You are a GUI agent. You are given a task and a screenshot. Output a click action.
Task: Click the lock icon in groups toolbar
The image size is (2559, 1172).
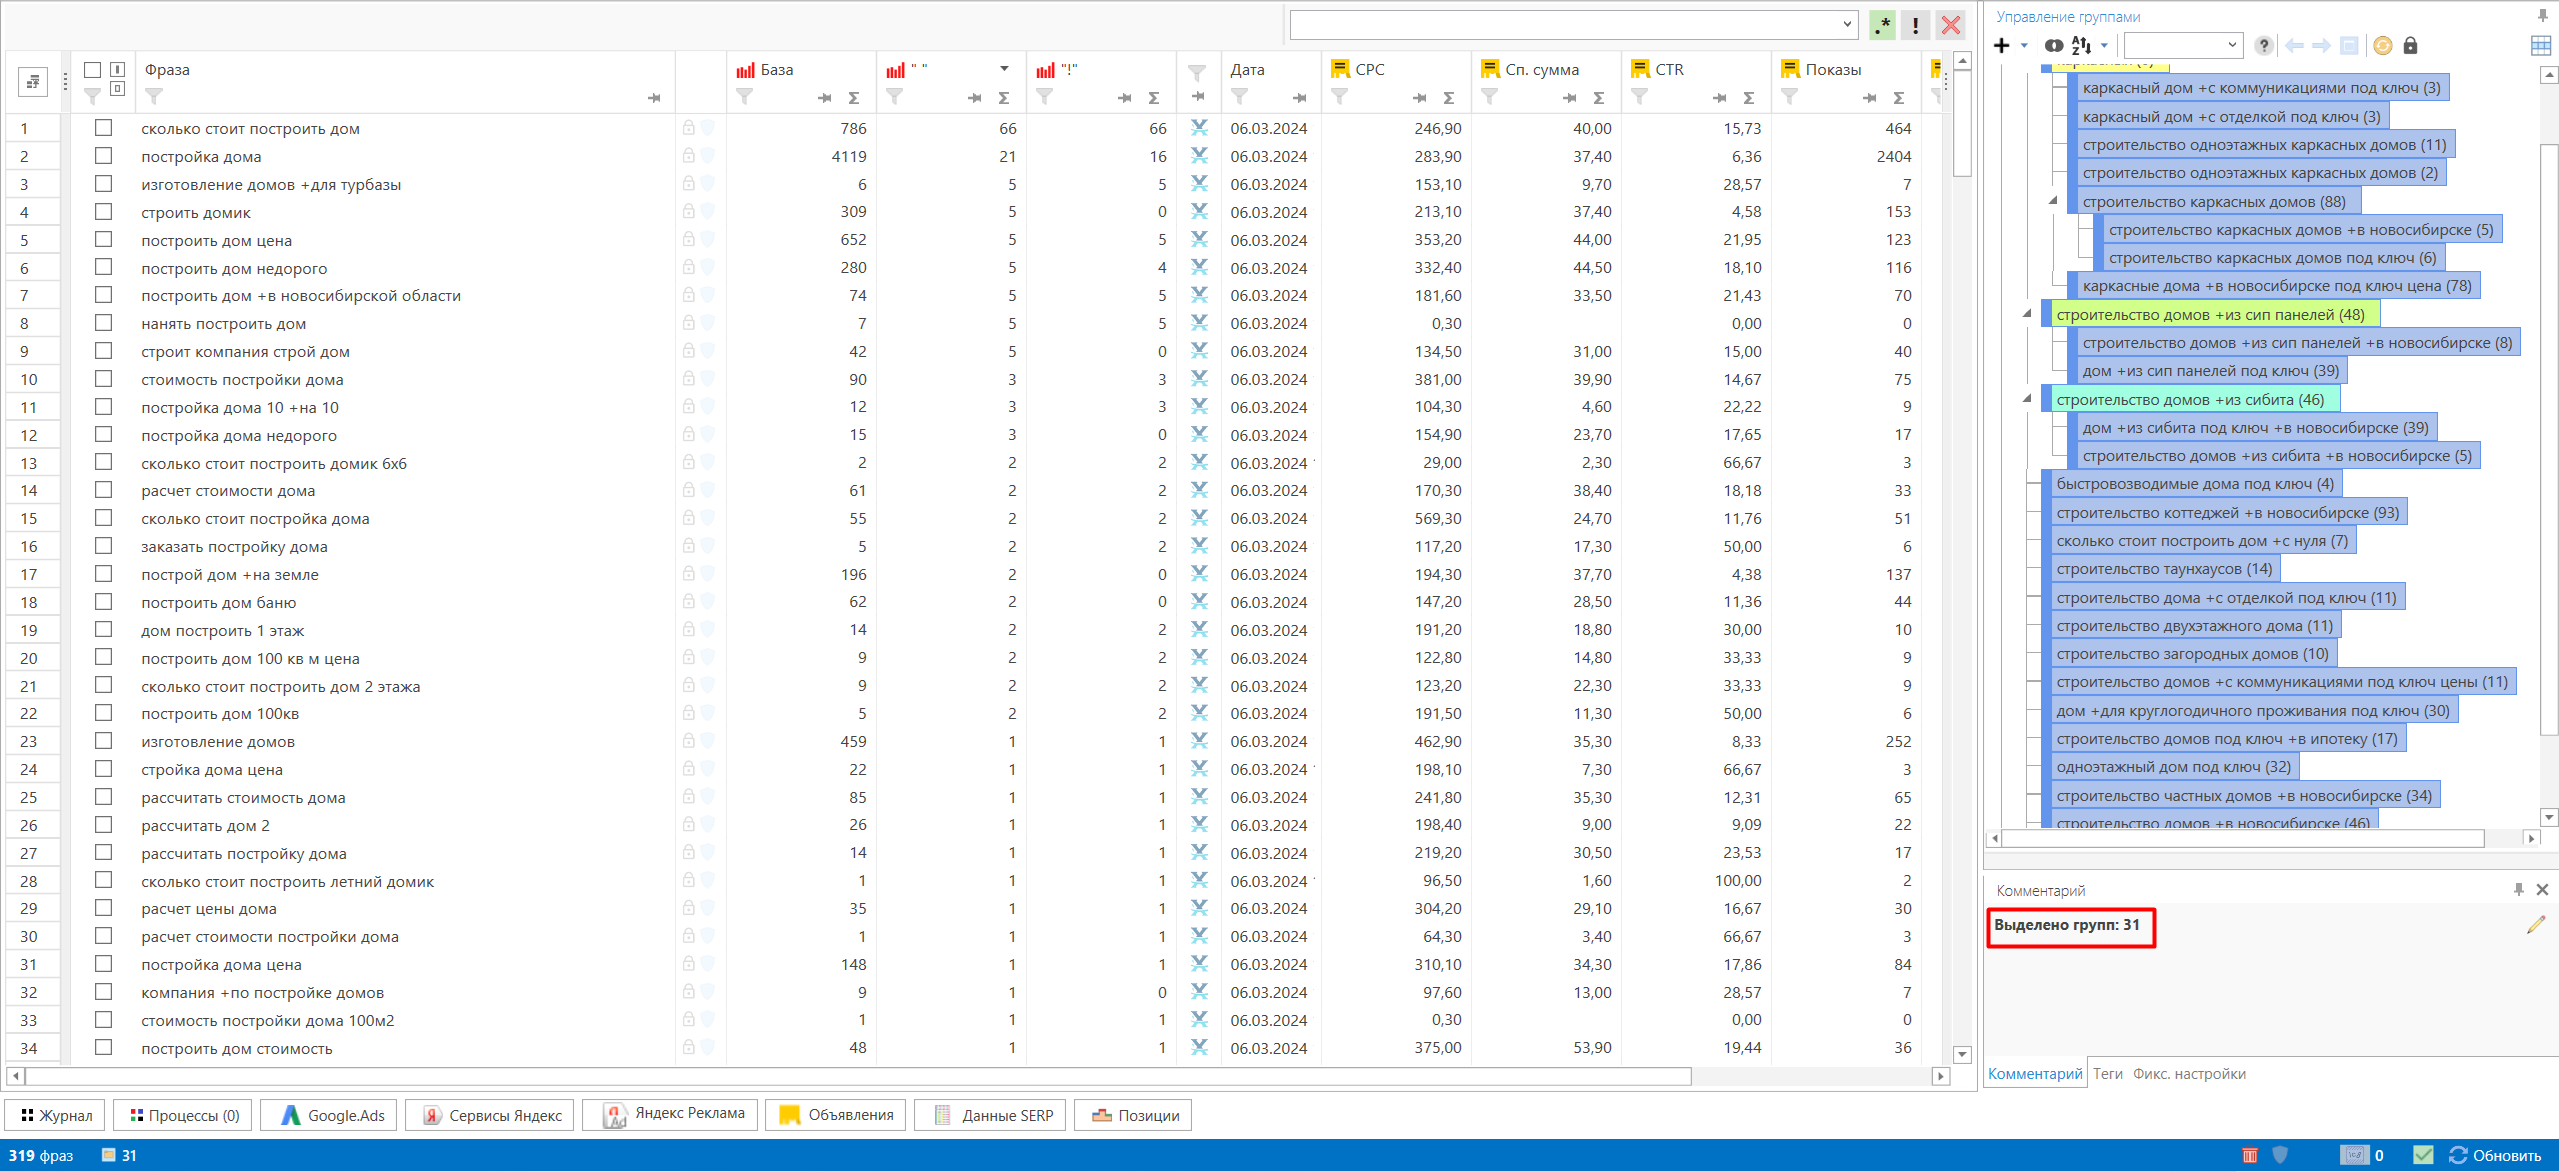[x=2410, y=46]
